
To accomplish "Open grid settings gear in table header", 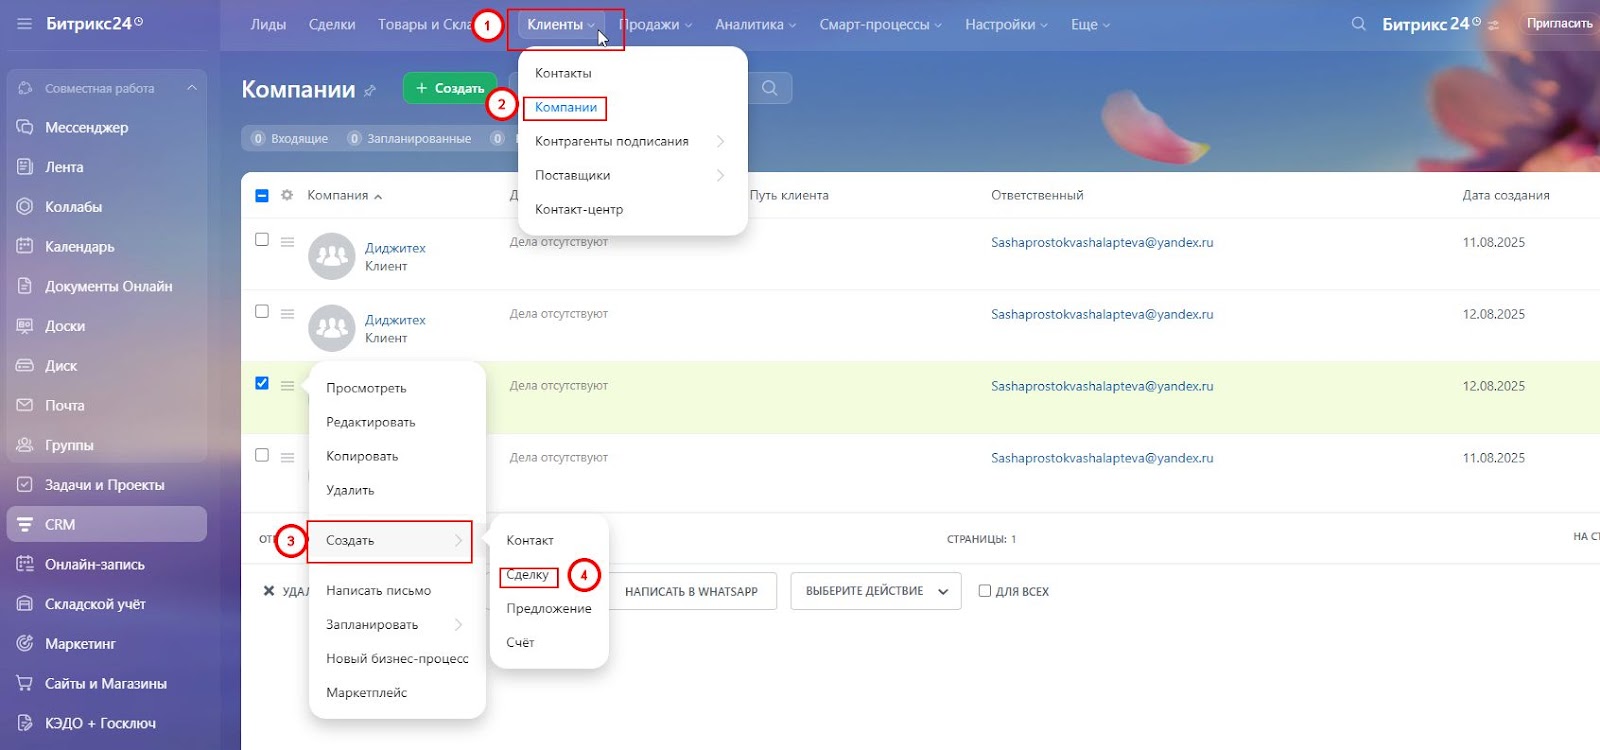I will 287,195.
